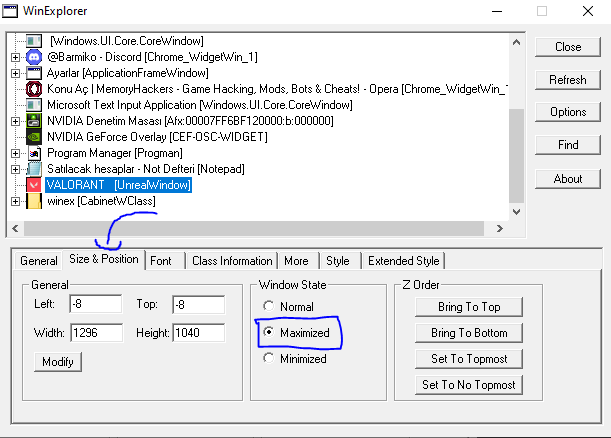
Task: Click the Ayarlar window icon
Action: pyautogui.click(x=34, y=73)
